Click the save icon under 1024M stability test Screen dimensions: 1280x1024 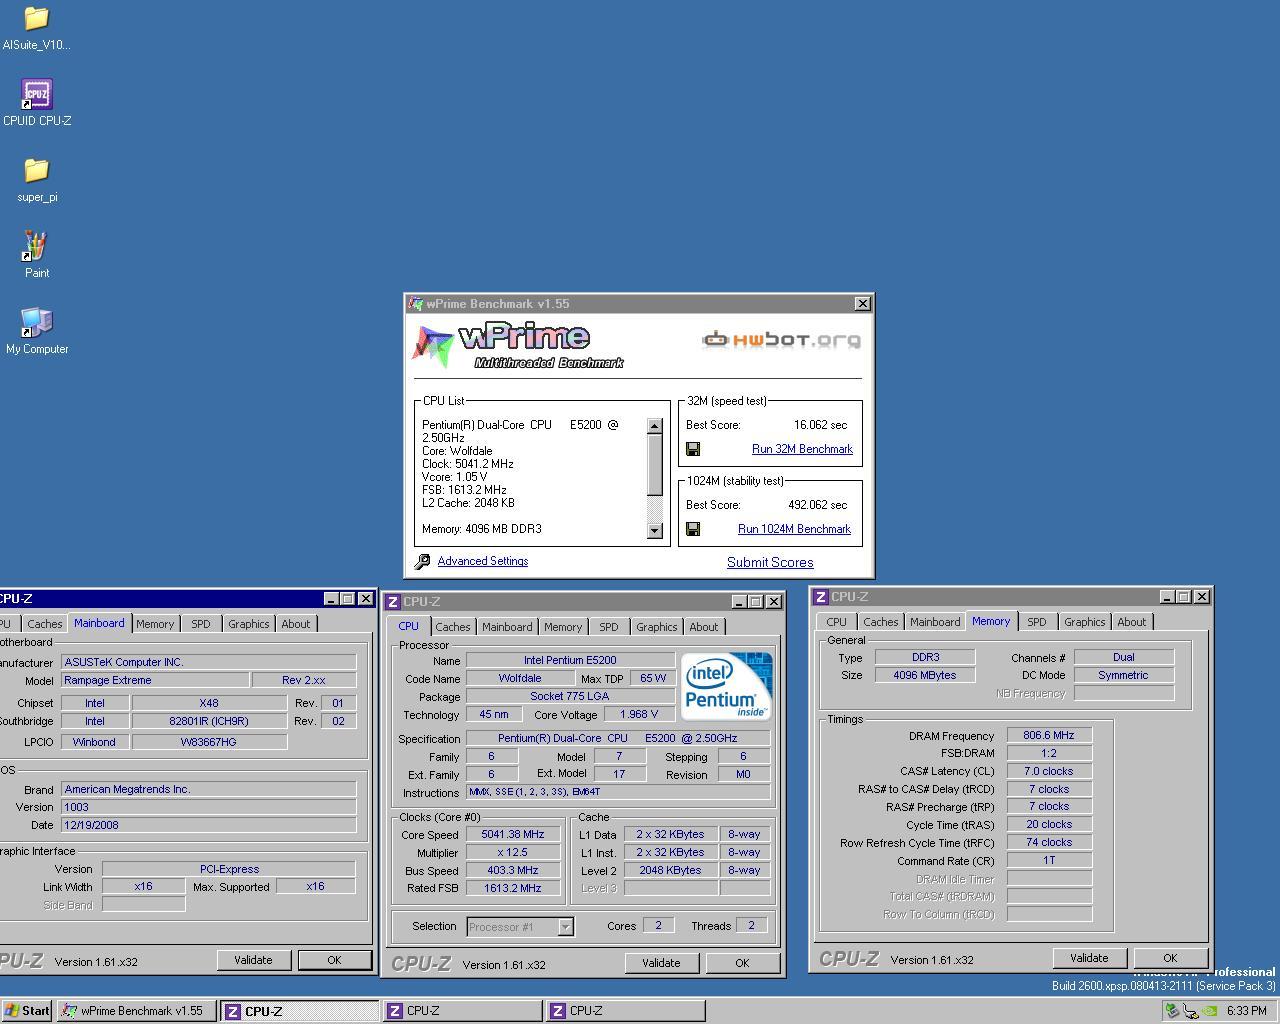(693, 529)
